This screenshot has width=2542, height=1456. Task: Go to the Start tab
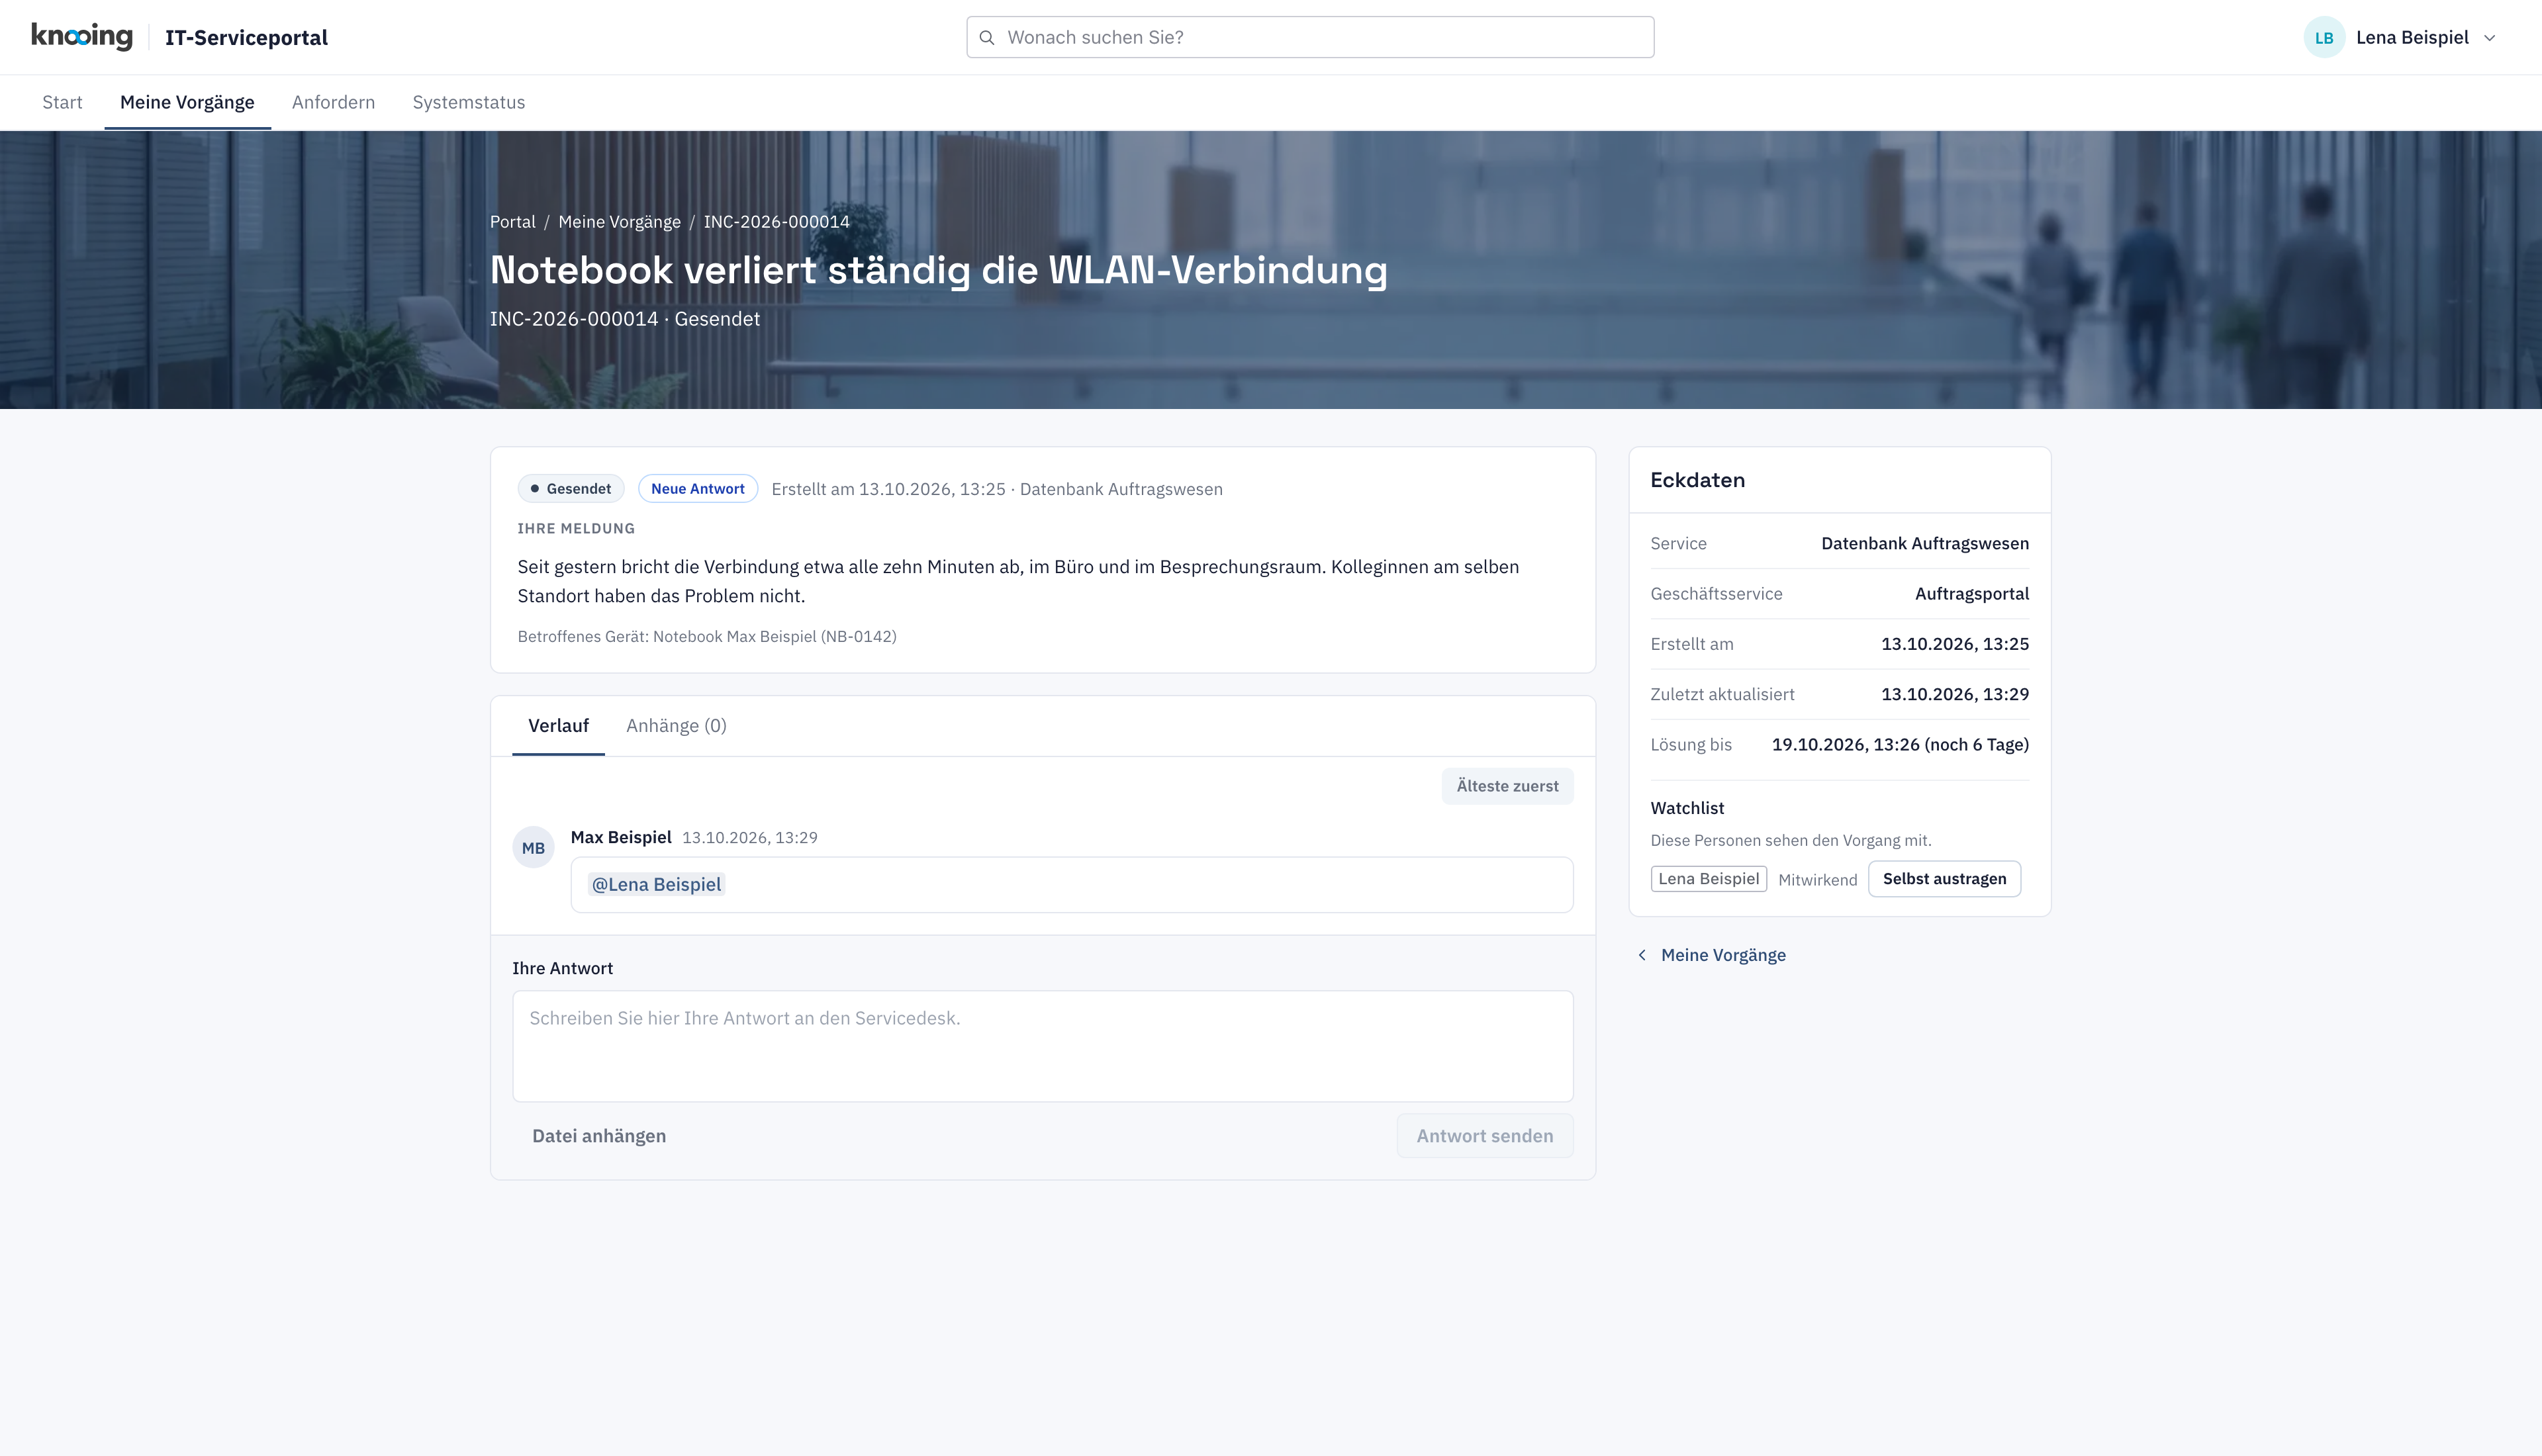[x=62, y=102]
